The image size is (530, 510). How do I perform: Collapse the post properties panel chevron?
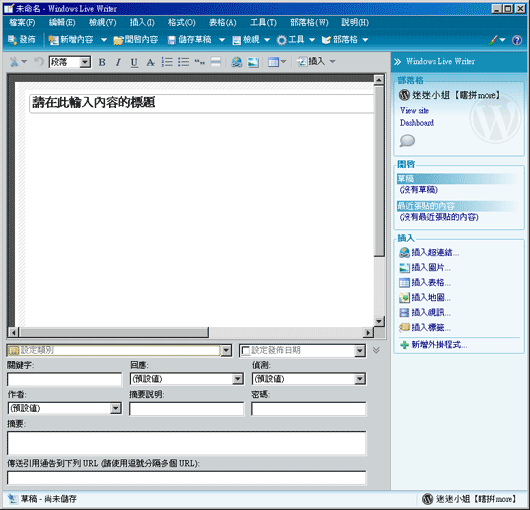376,350
